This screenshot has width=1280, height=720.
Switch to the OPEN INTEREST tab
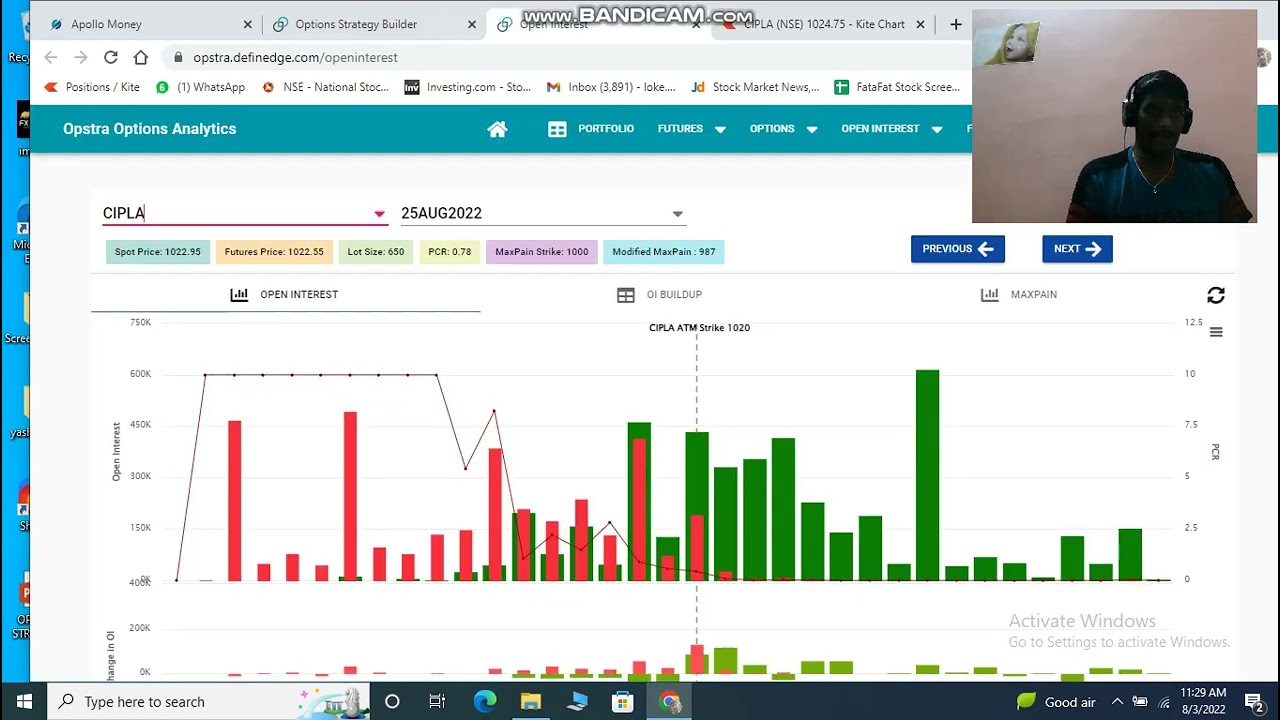click(x=285, y=295)
